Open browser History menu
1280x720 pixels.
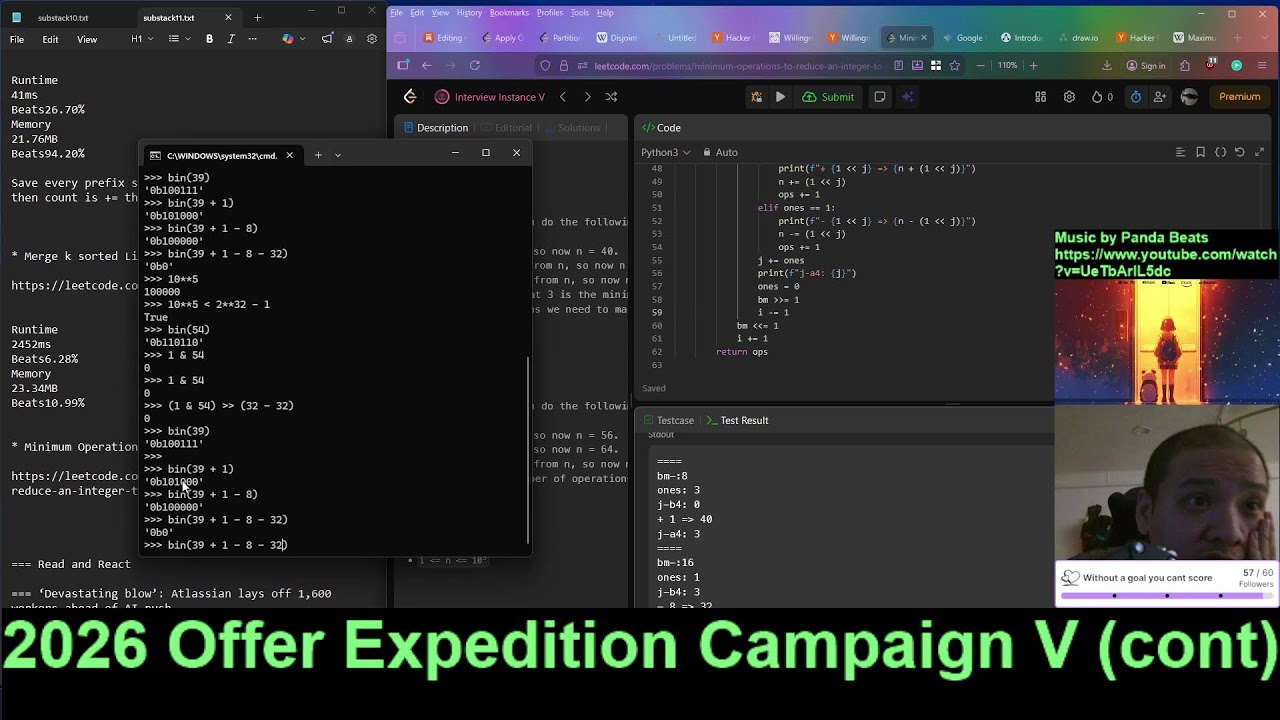click(x=469, y=13)
